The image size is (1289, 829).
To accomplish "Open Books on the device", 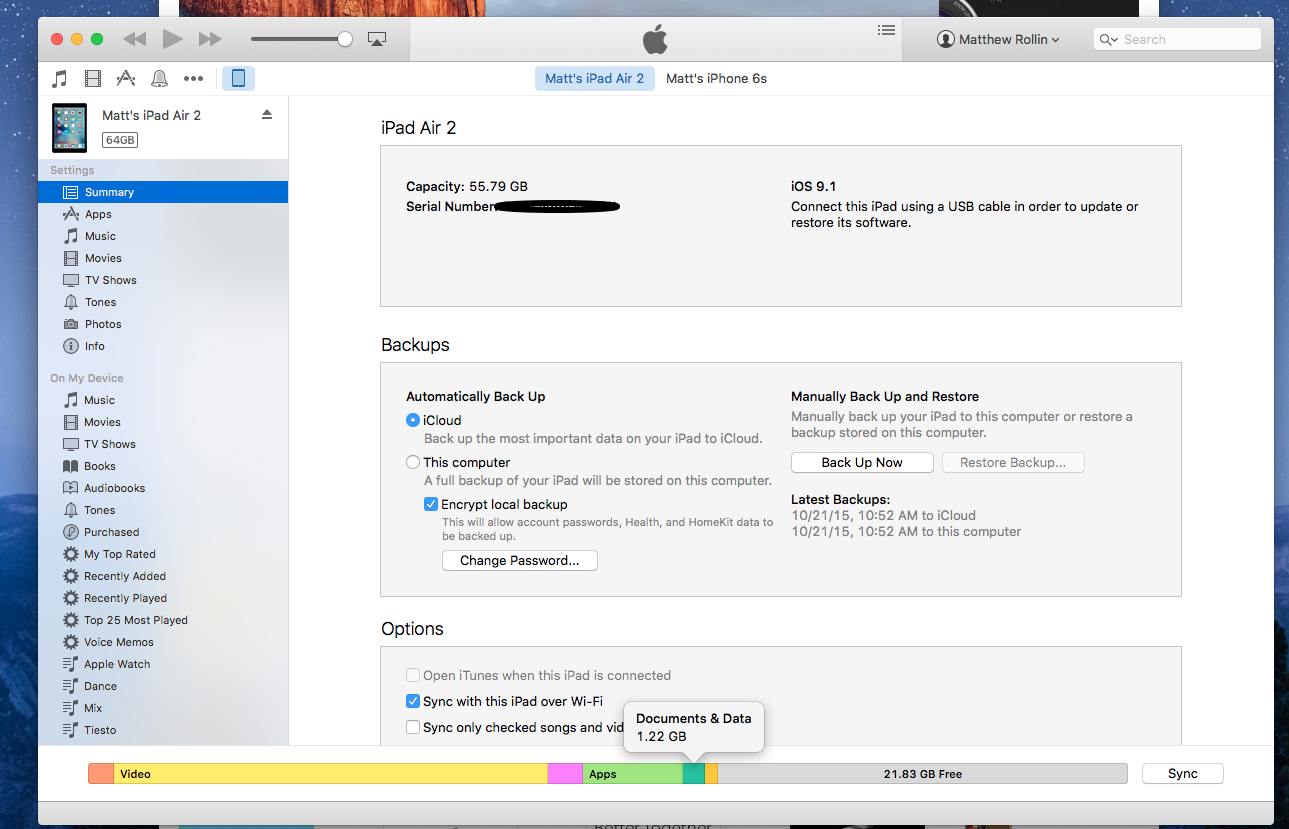I will [163, 466].
